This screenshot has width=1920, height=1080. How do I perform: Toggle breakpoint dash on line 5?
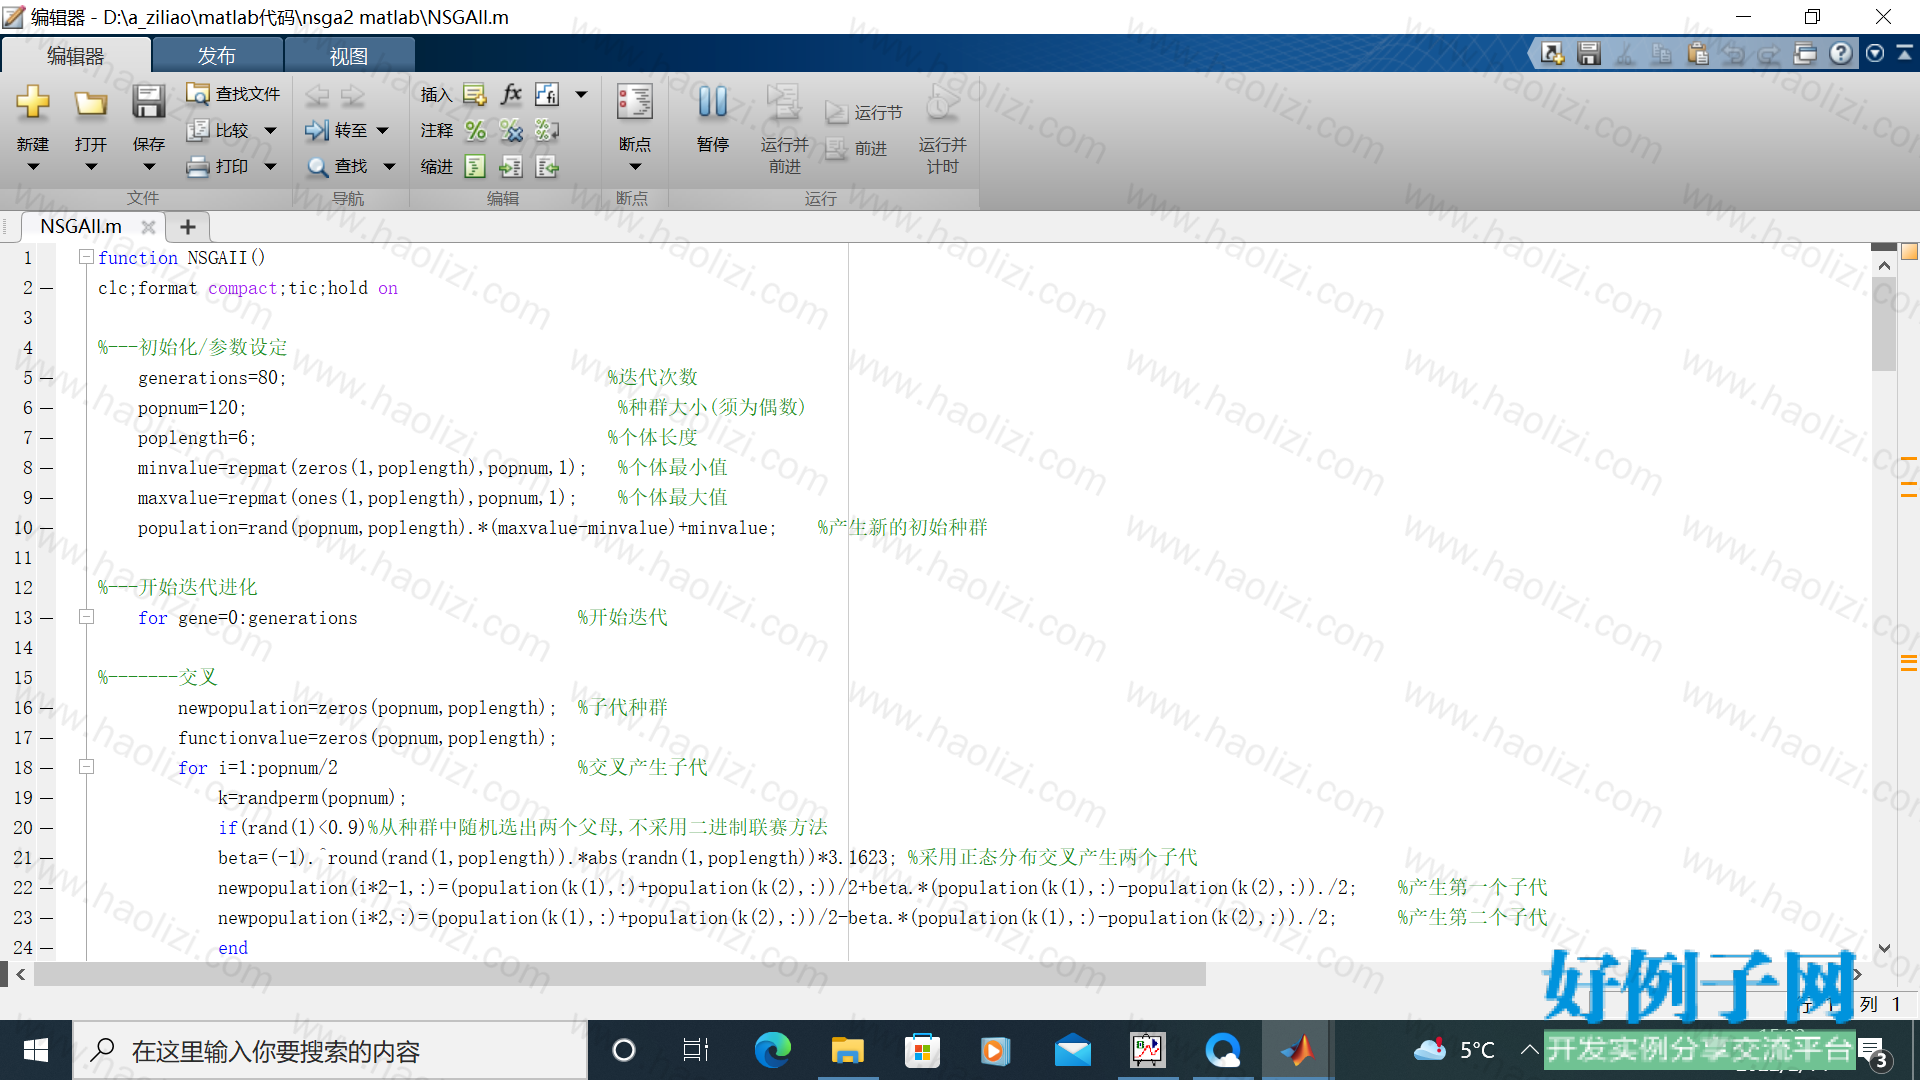pos(47,378)
